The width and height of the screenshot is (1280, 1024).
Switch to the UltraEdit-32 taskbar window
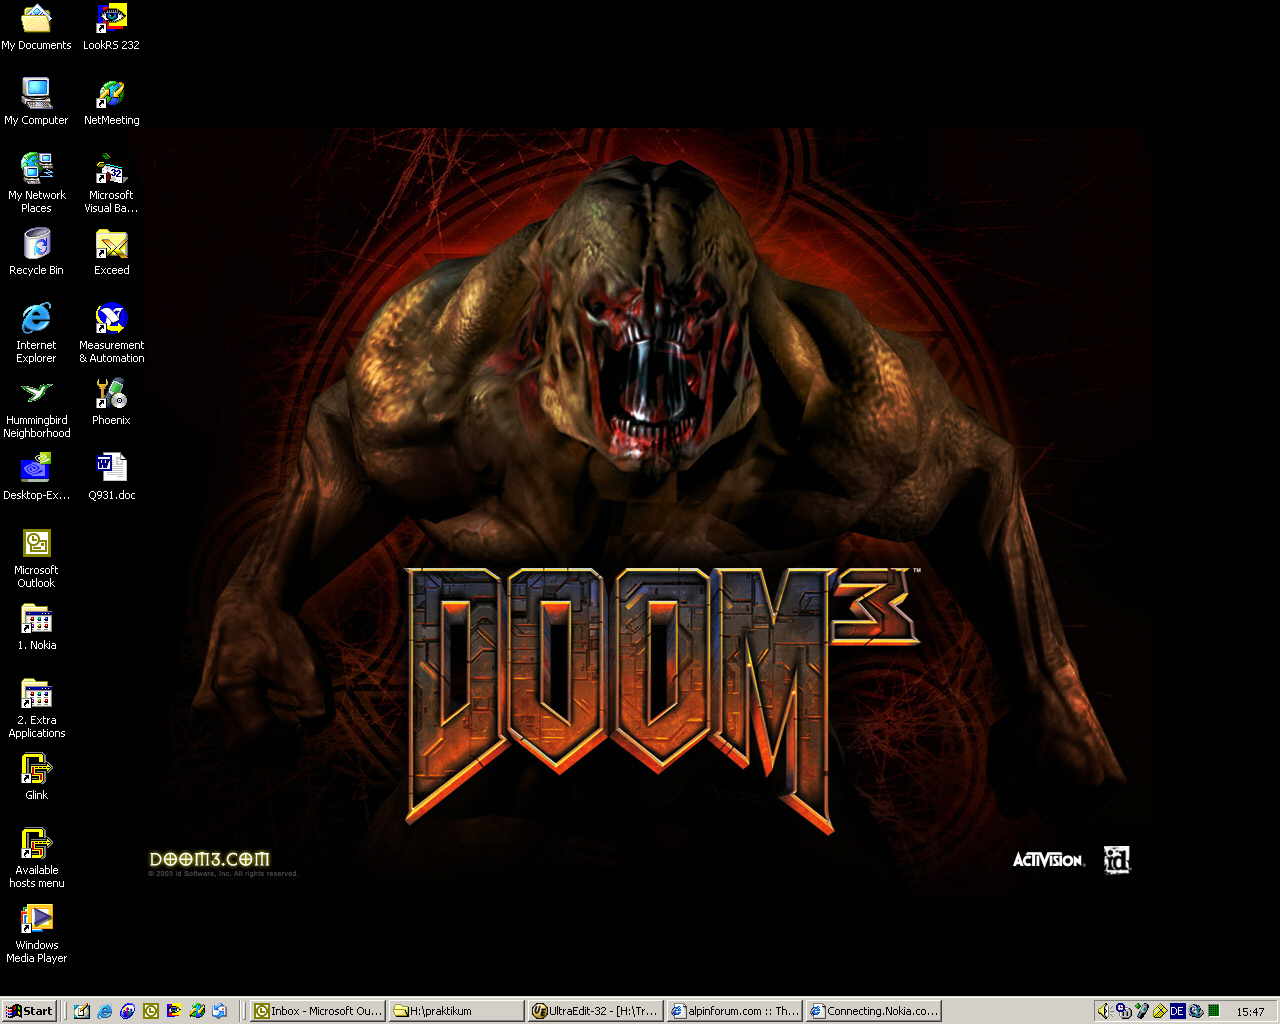click(595, 1011)
